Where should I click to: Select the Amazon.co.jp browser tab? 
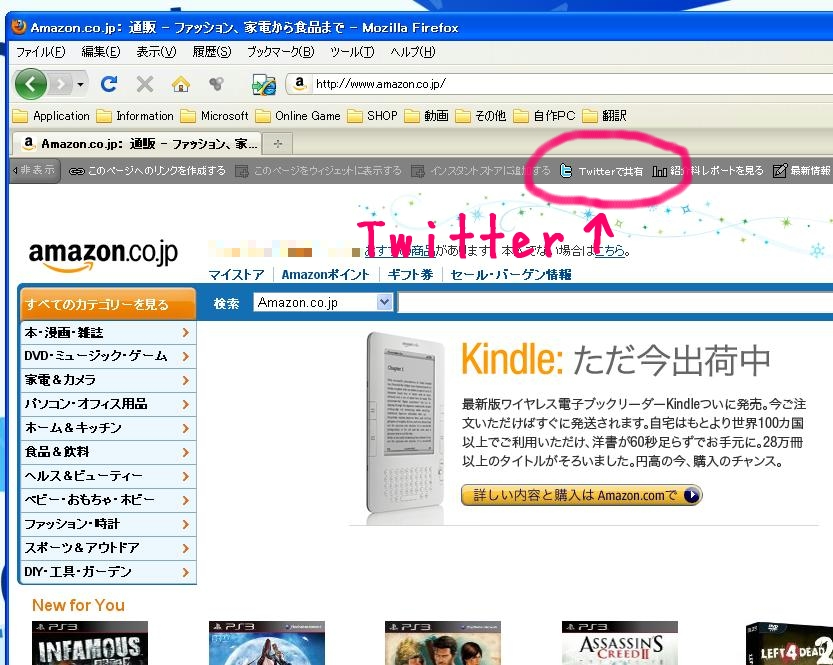coord(137,143)
